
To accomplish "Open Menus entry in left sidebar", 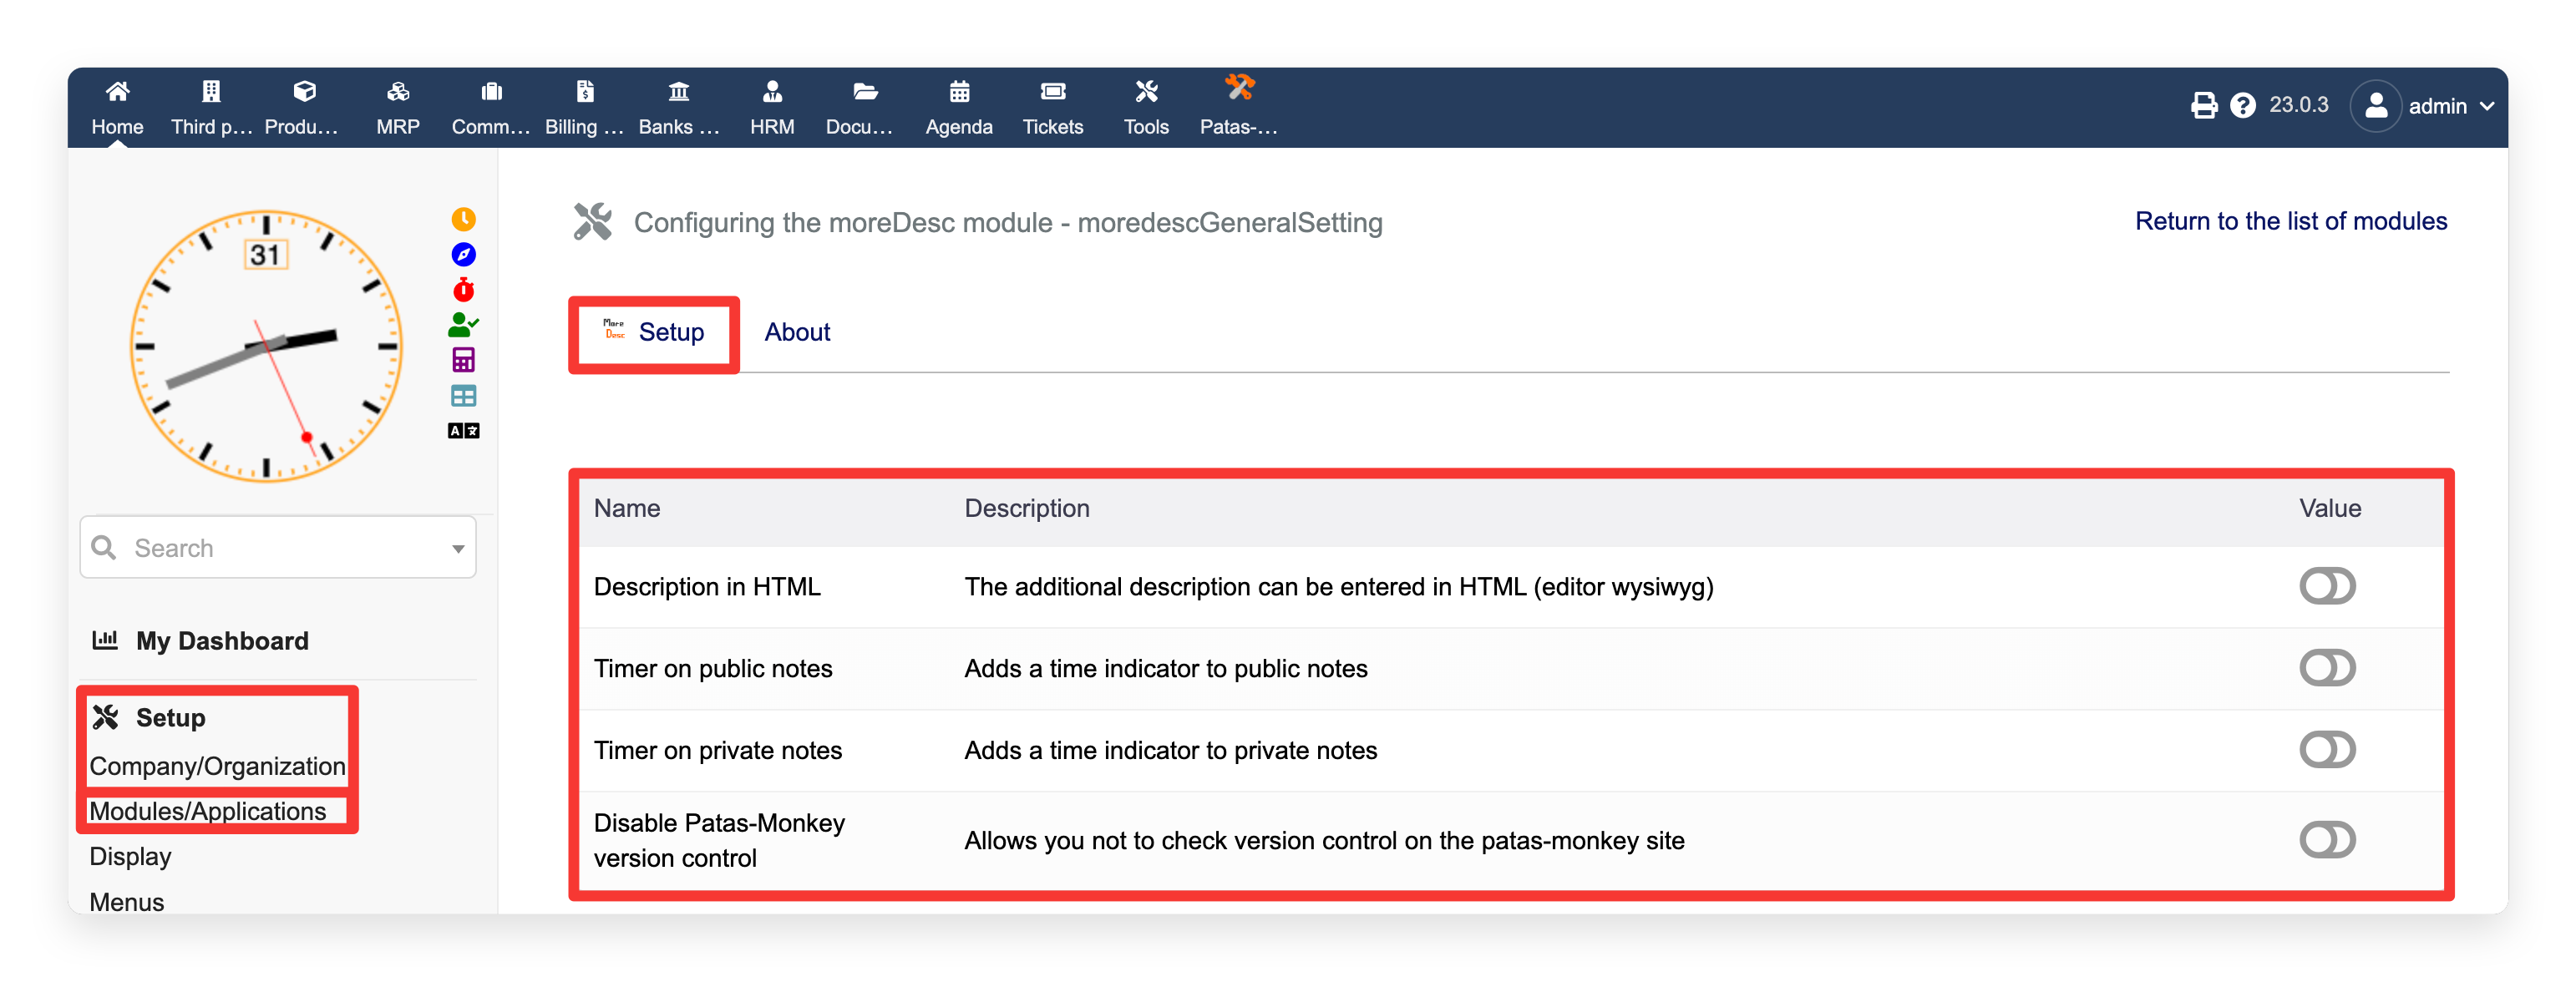I will point(127,902).
